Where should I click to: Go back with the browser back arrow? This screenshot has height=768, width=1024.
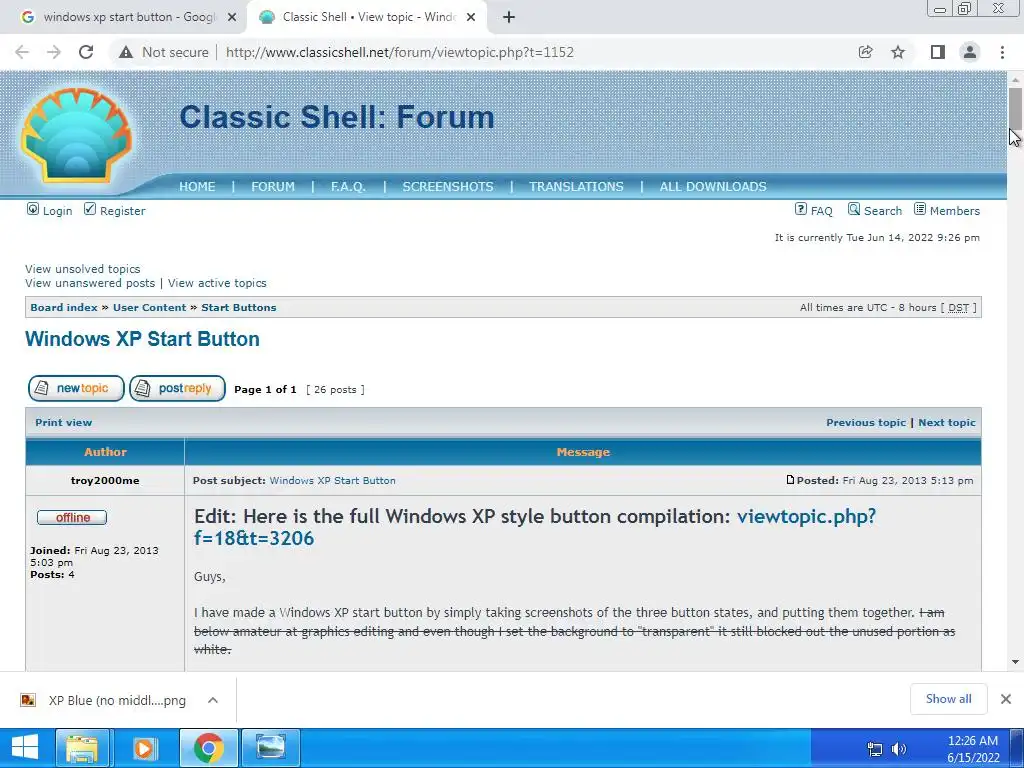(22, 52)
